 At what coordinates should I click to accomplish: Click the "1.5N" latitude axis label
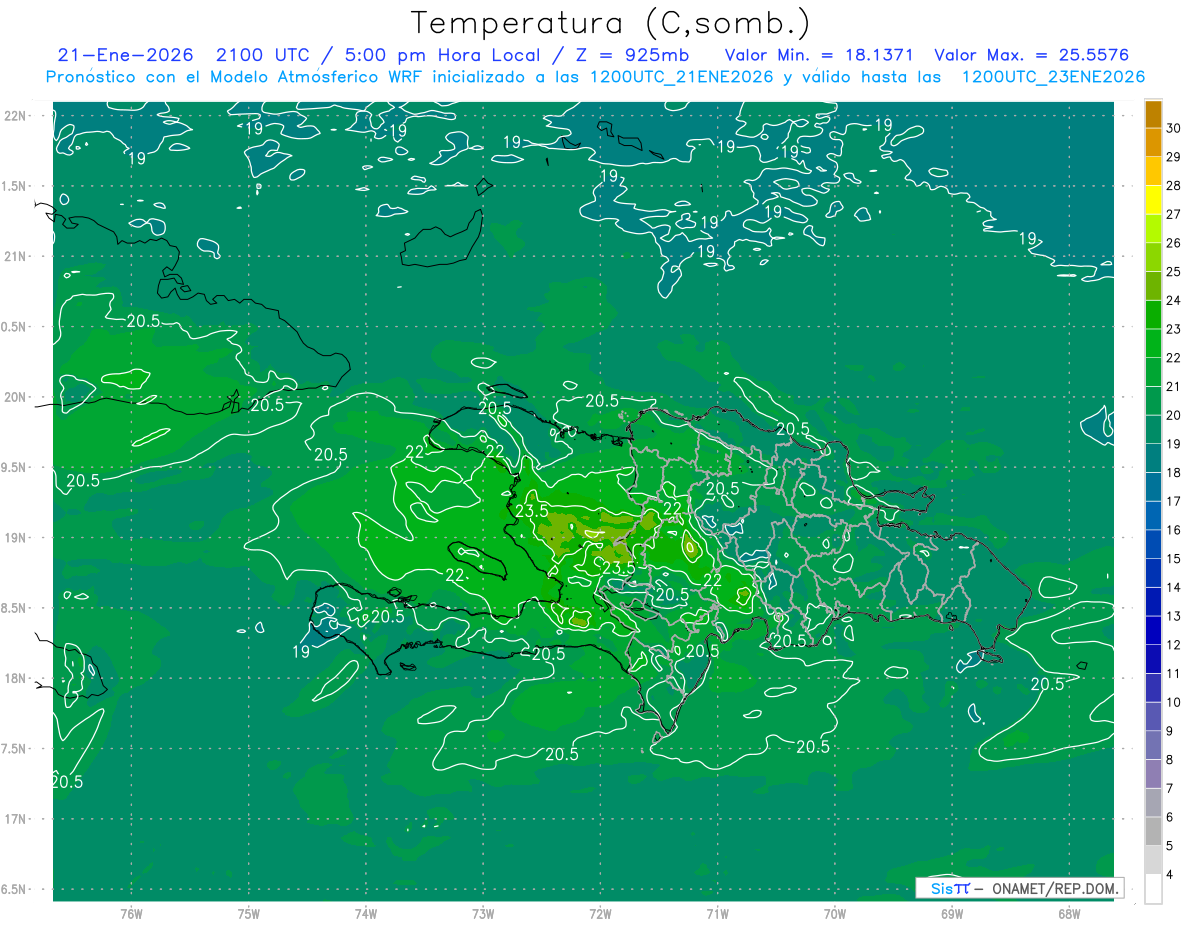point(14,186)
